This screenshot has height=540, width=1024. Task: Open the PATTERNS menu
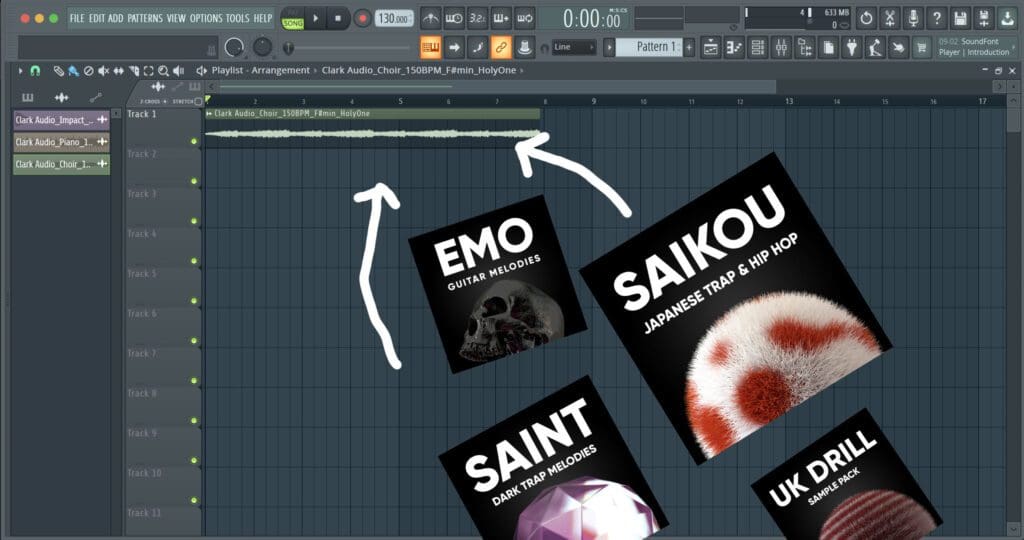click(145, 18)
